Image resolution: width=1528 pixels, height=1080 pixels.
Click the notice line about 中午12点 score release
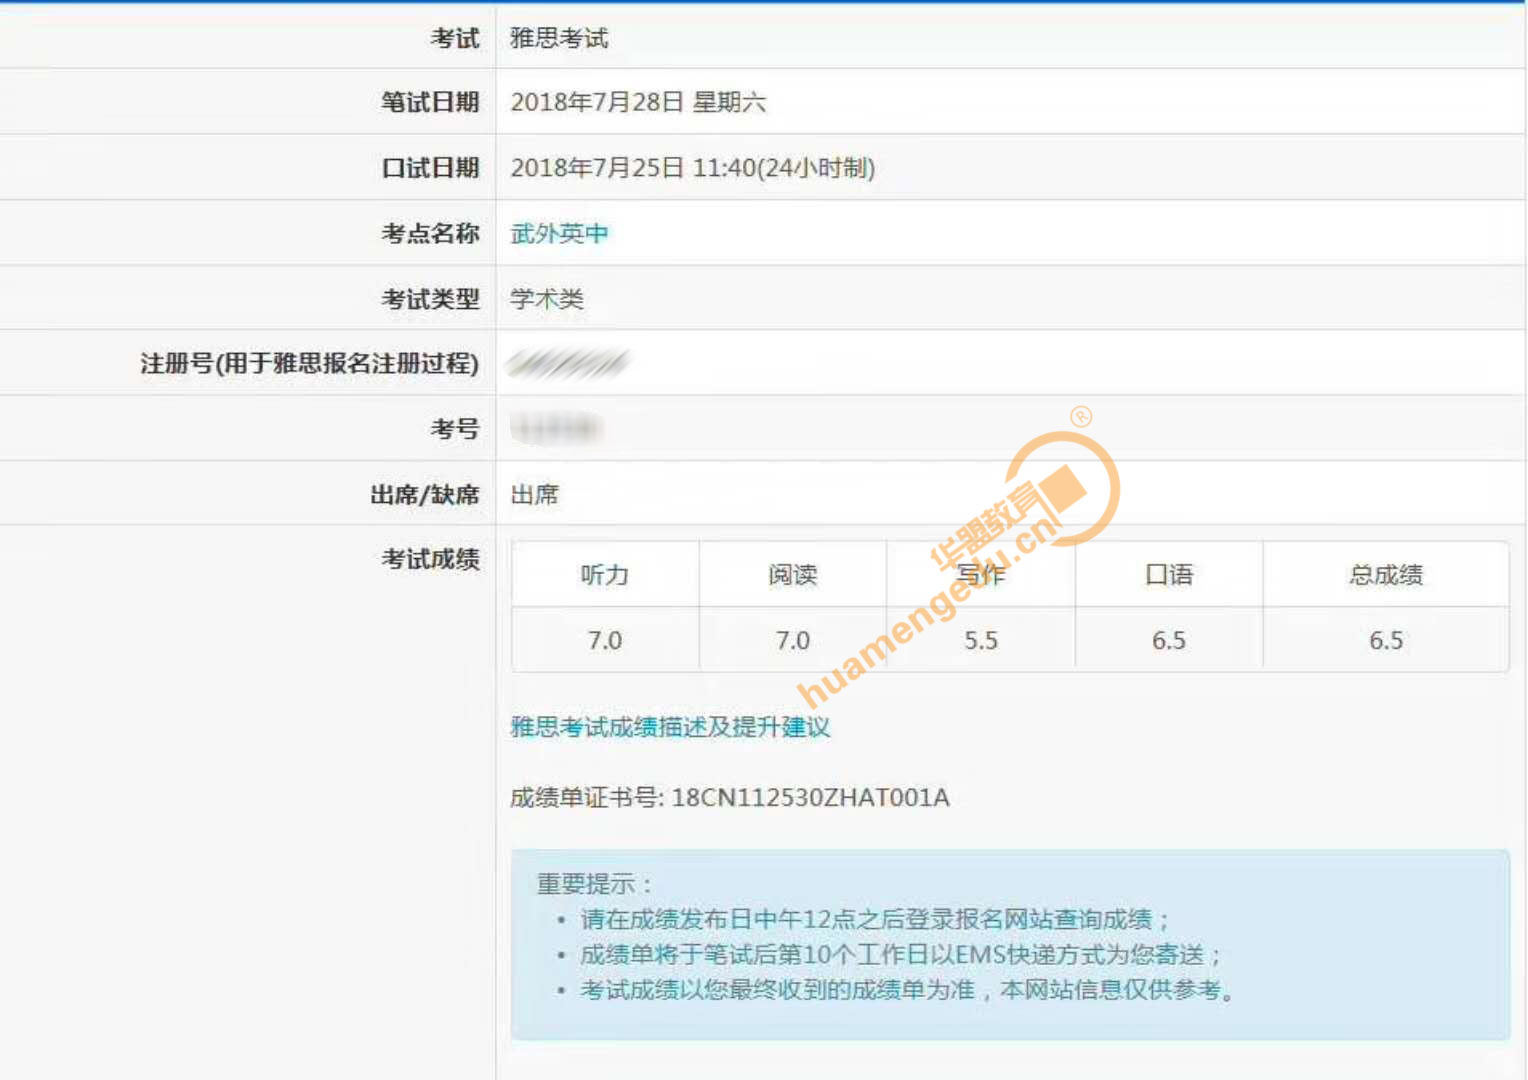(874, 919)
